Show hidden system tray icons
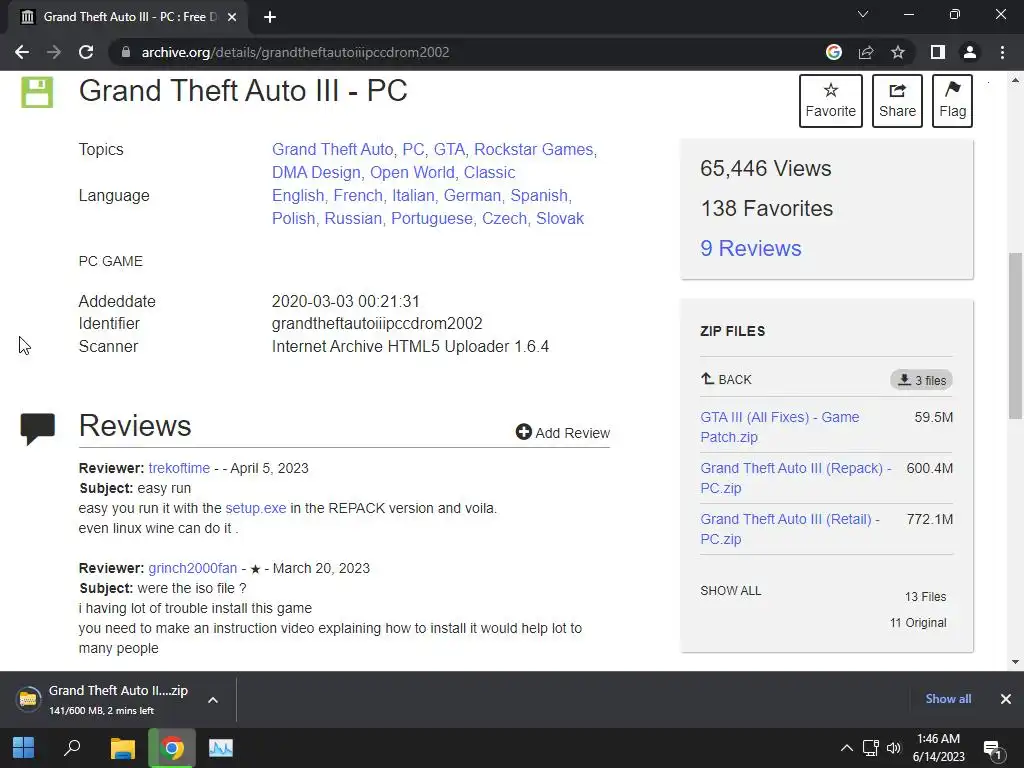 (x=846, y=748)
